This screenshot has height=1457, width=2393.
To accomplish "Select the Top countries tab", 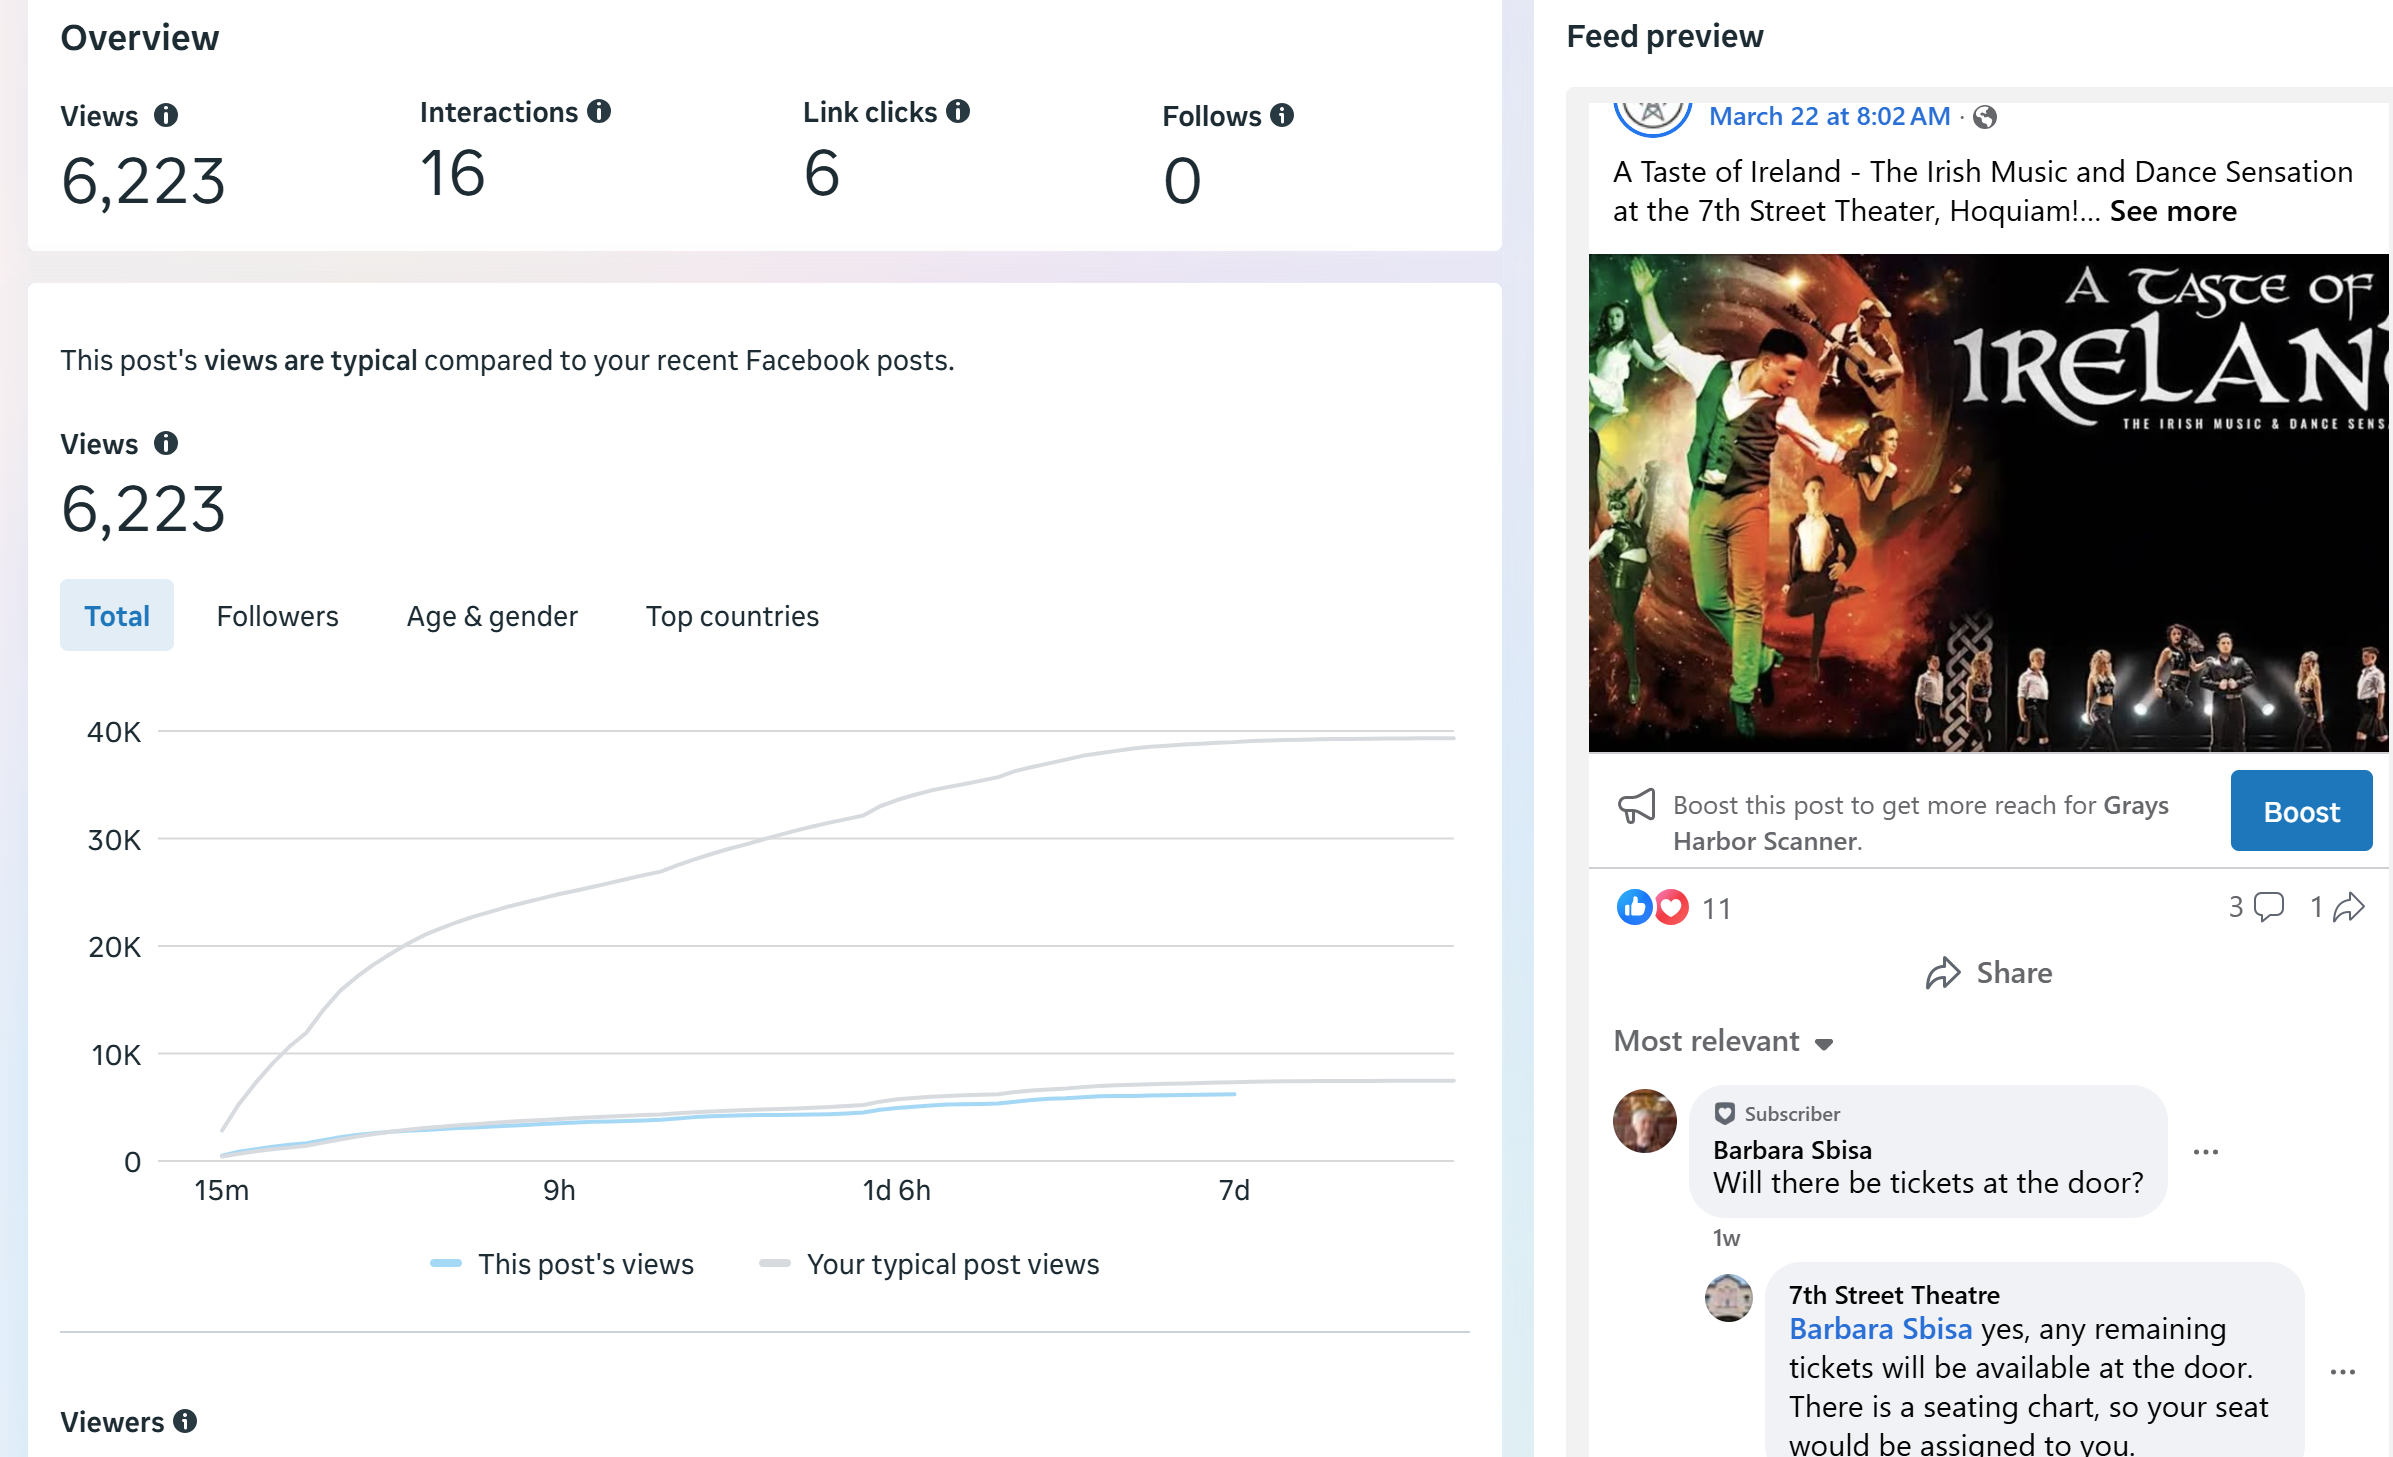I will [x=732, y=616].
